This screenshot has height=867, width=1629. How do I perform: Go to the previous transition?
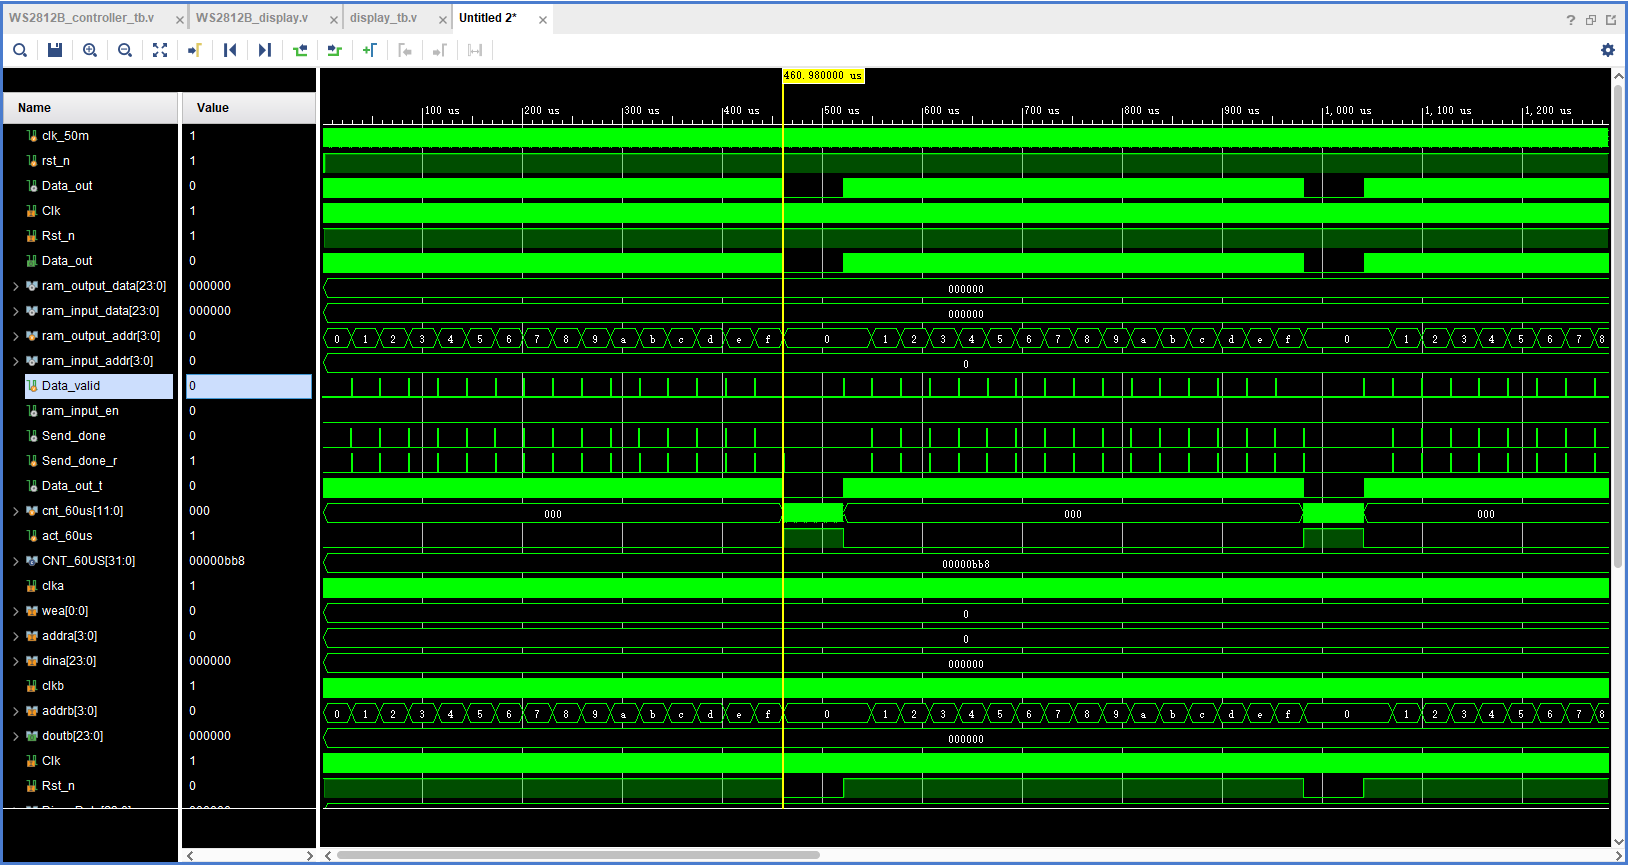300,50
